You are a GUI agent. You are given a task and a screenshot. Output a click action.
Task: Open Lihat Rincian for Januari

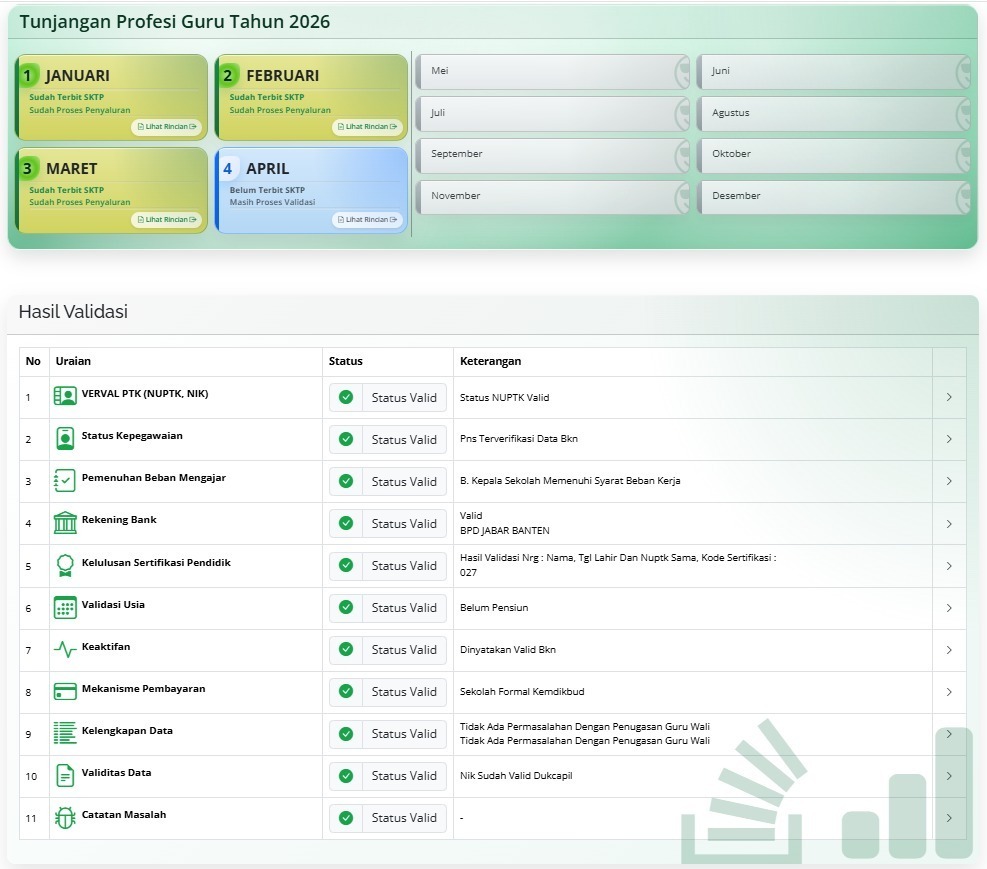click(166, 127)
